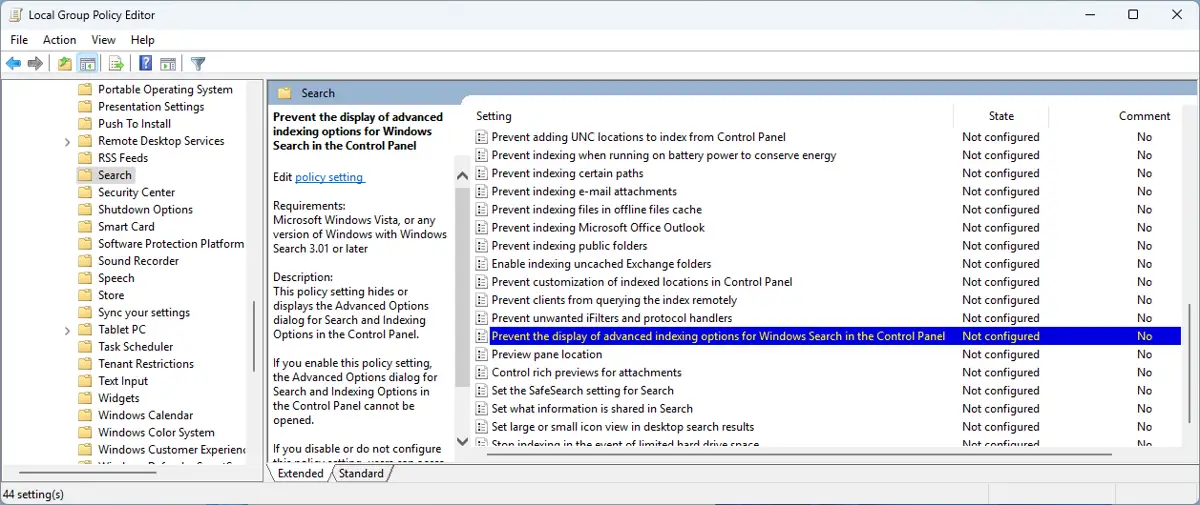Select Windows Color System folder
Image resolution: width=1200 pixels, height=505 pixels.
(x=156, y=433)
